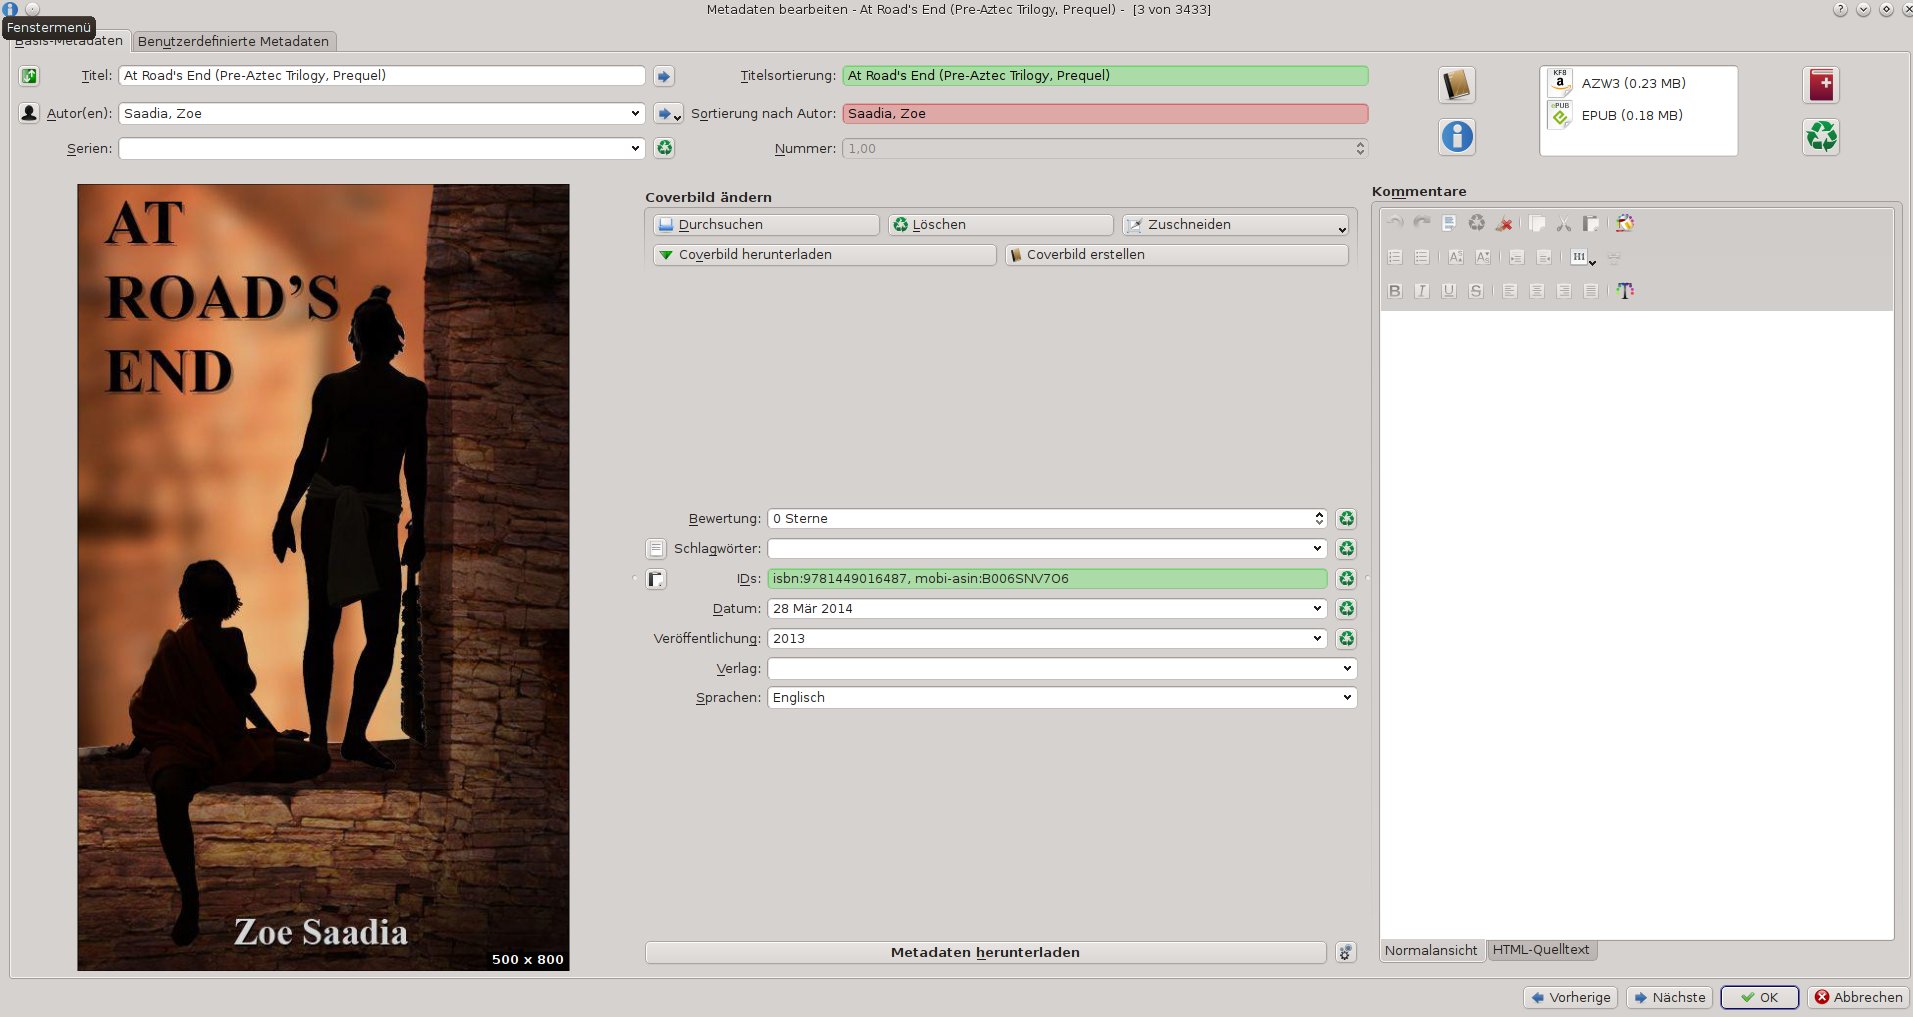
Task: Remove formatting with the red X brush icon
Action: 1503,223
